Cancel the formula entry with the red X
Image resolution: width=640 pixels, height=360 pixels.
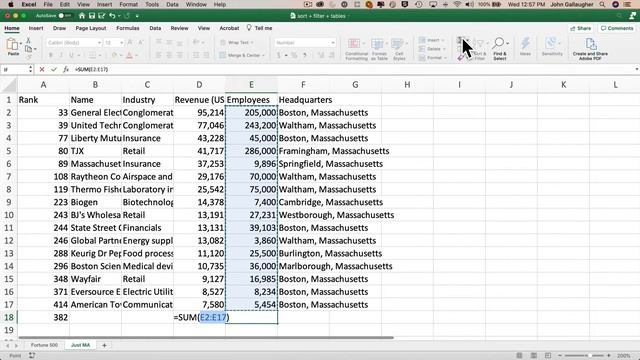[x=42, y=70]
